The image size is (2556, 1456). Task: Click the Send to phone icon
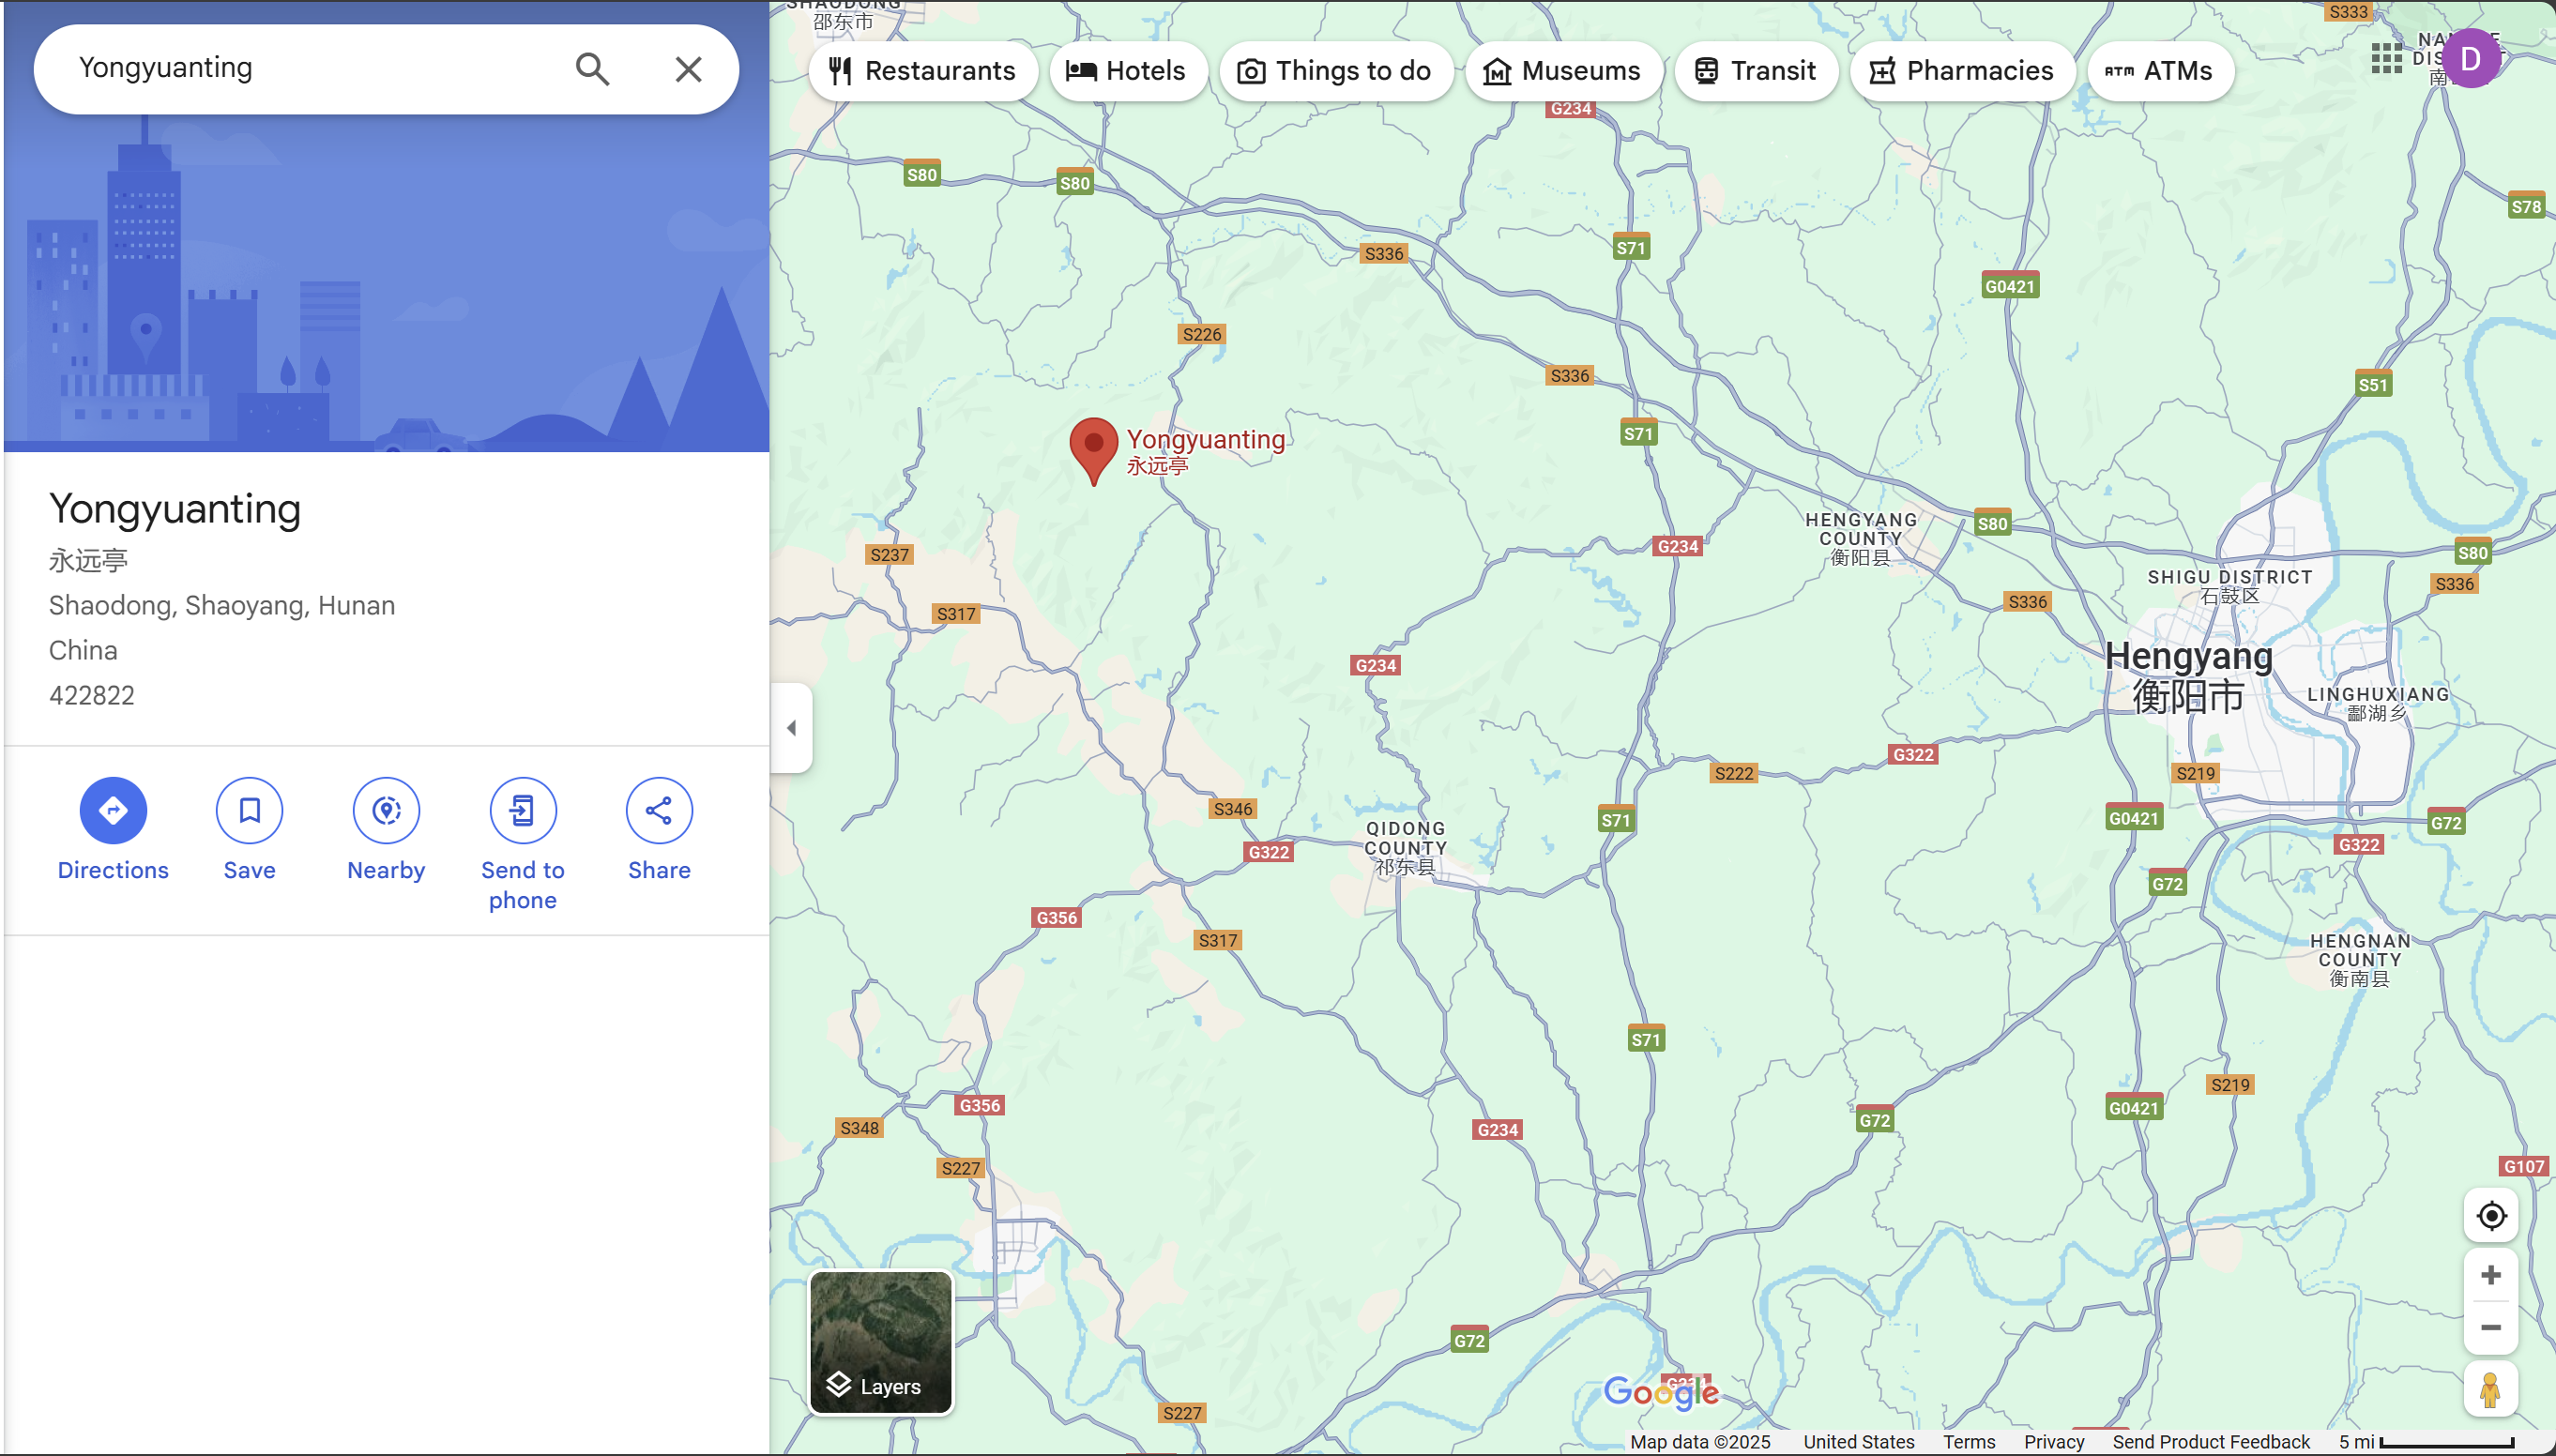(x=522, y=810)
